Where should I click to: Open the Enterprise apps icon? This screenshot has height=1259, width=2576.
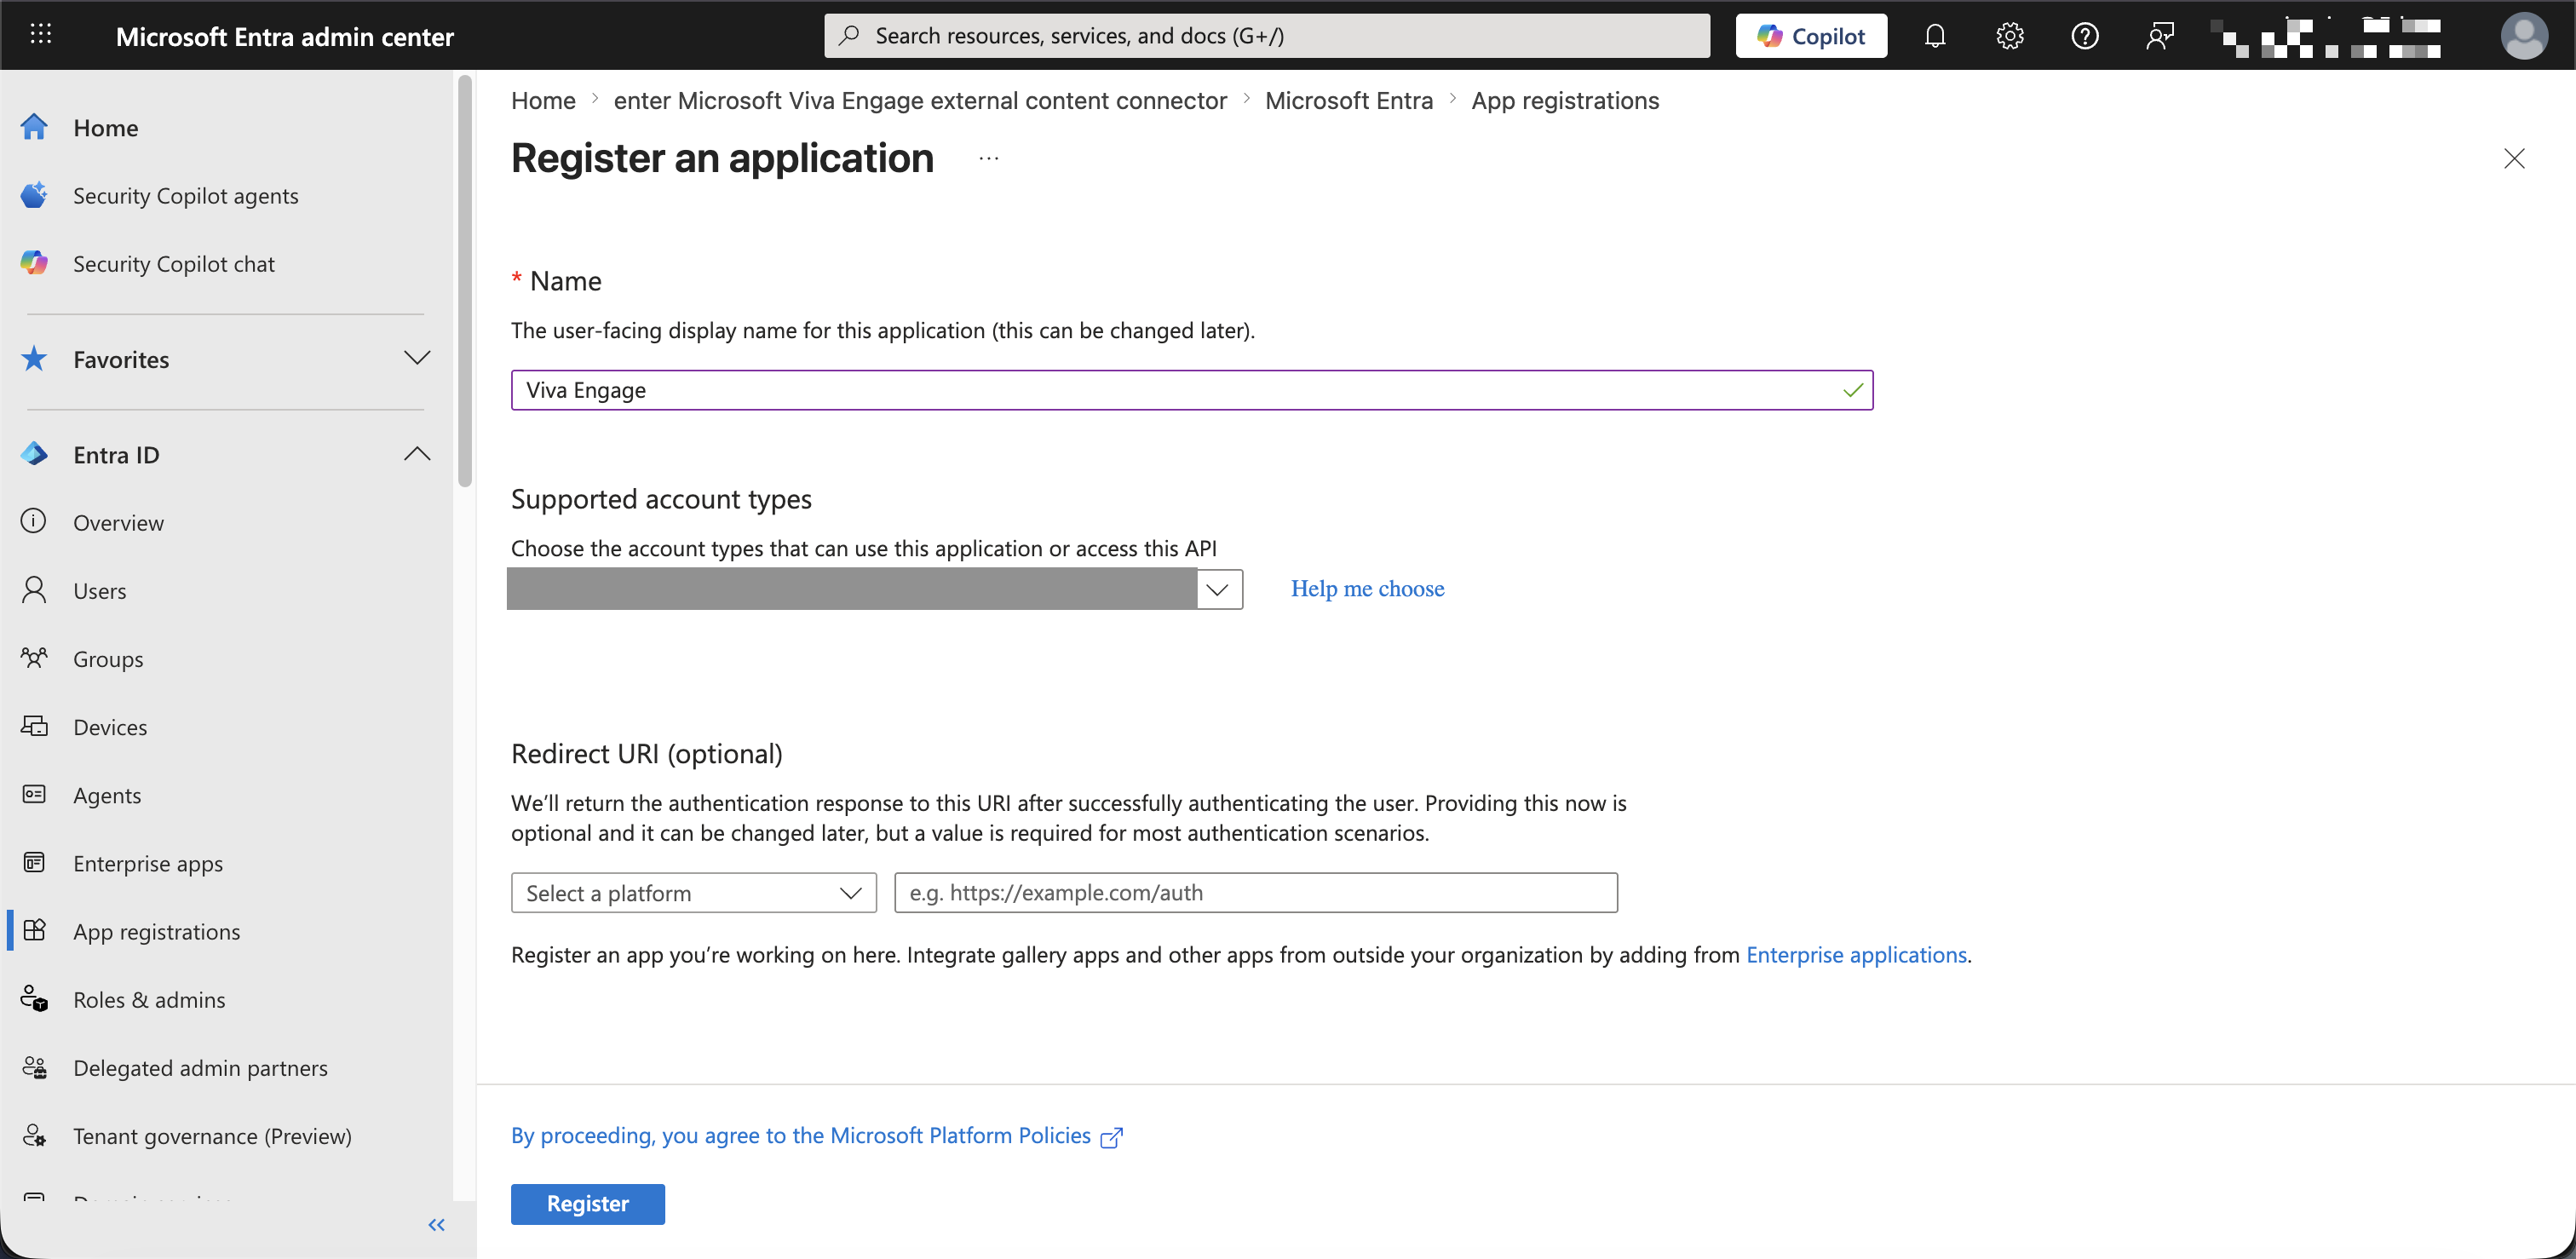[35, 862]
